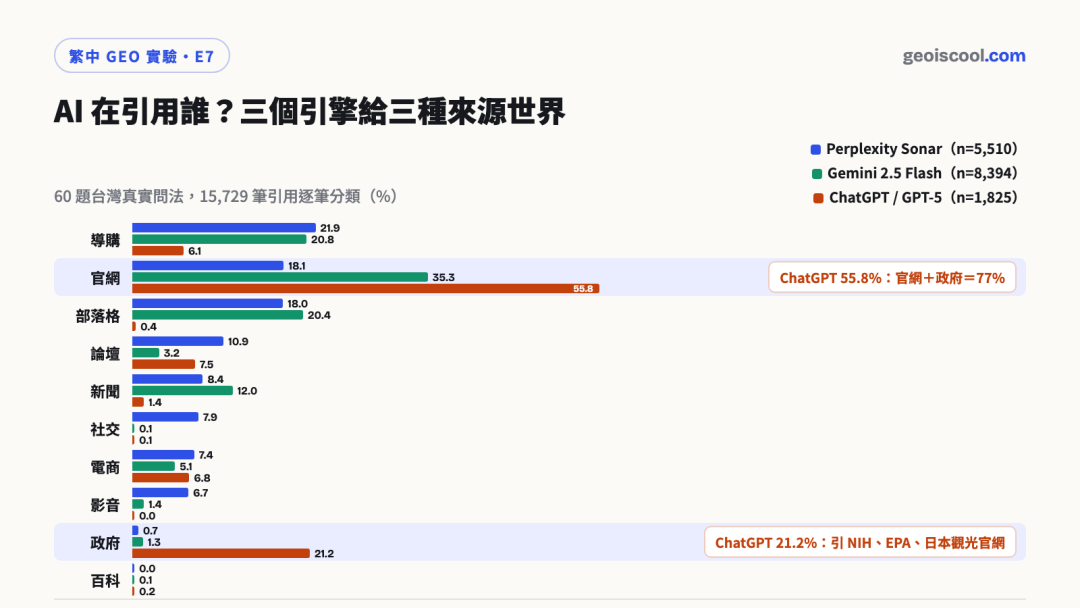
Task: Select the ChatGPT 21.2% NIH EPA callout
Action: (x=860, y=543)
